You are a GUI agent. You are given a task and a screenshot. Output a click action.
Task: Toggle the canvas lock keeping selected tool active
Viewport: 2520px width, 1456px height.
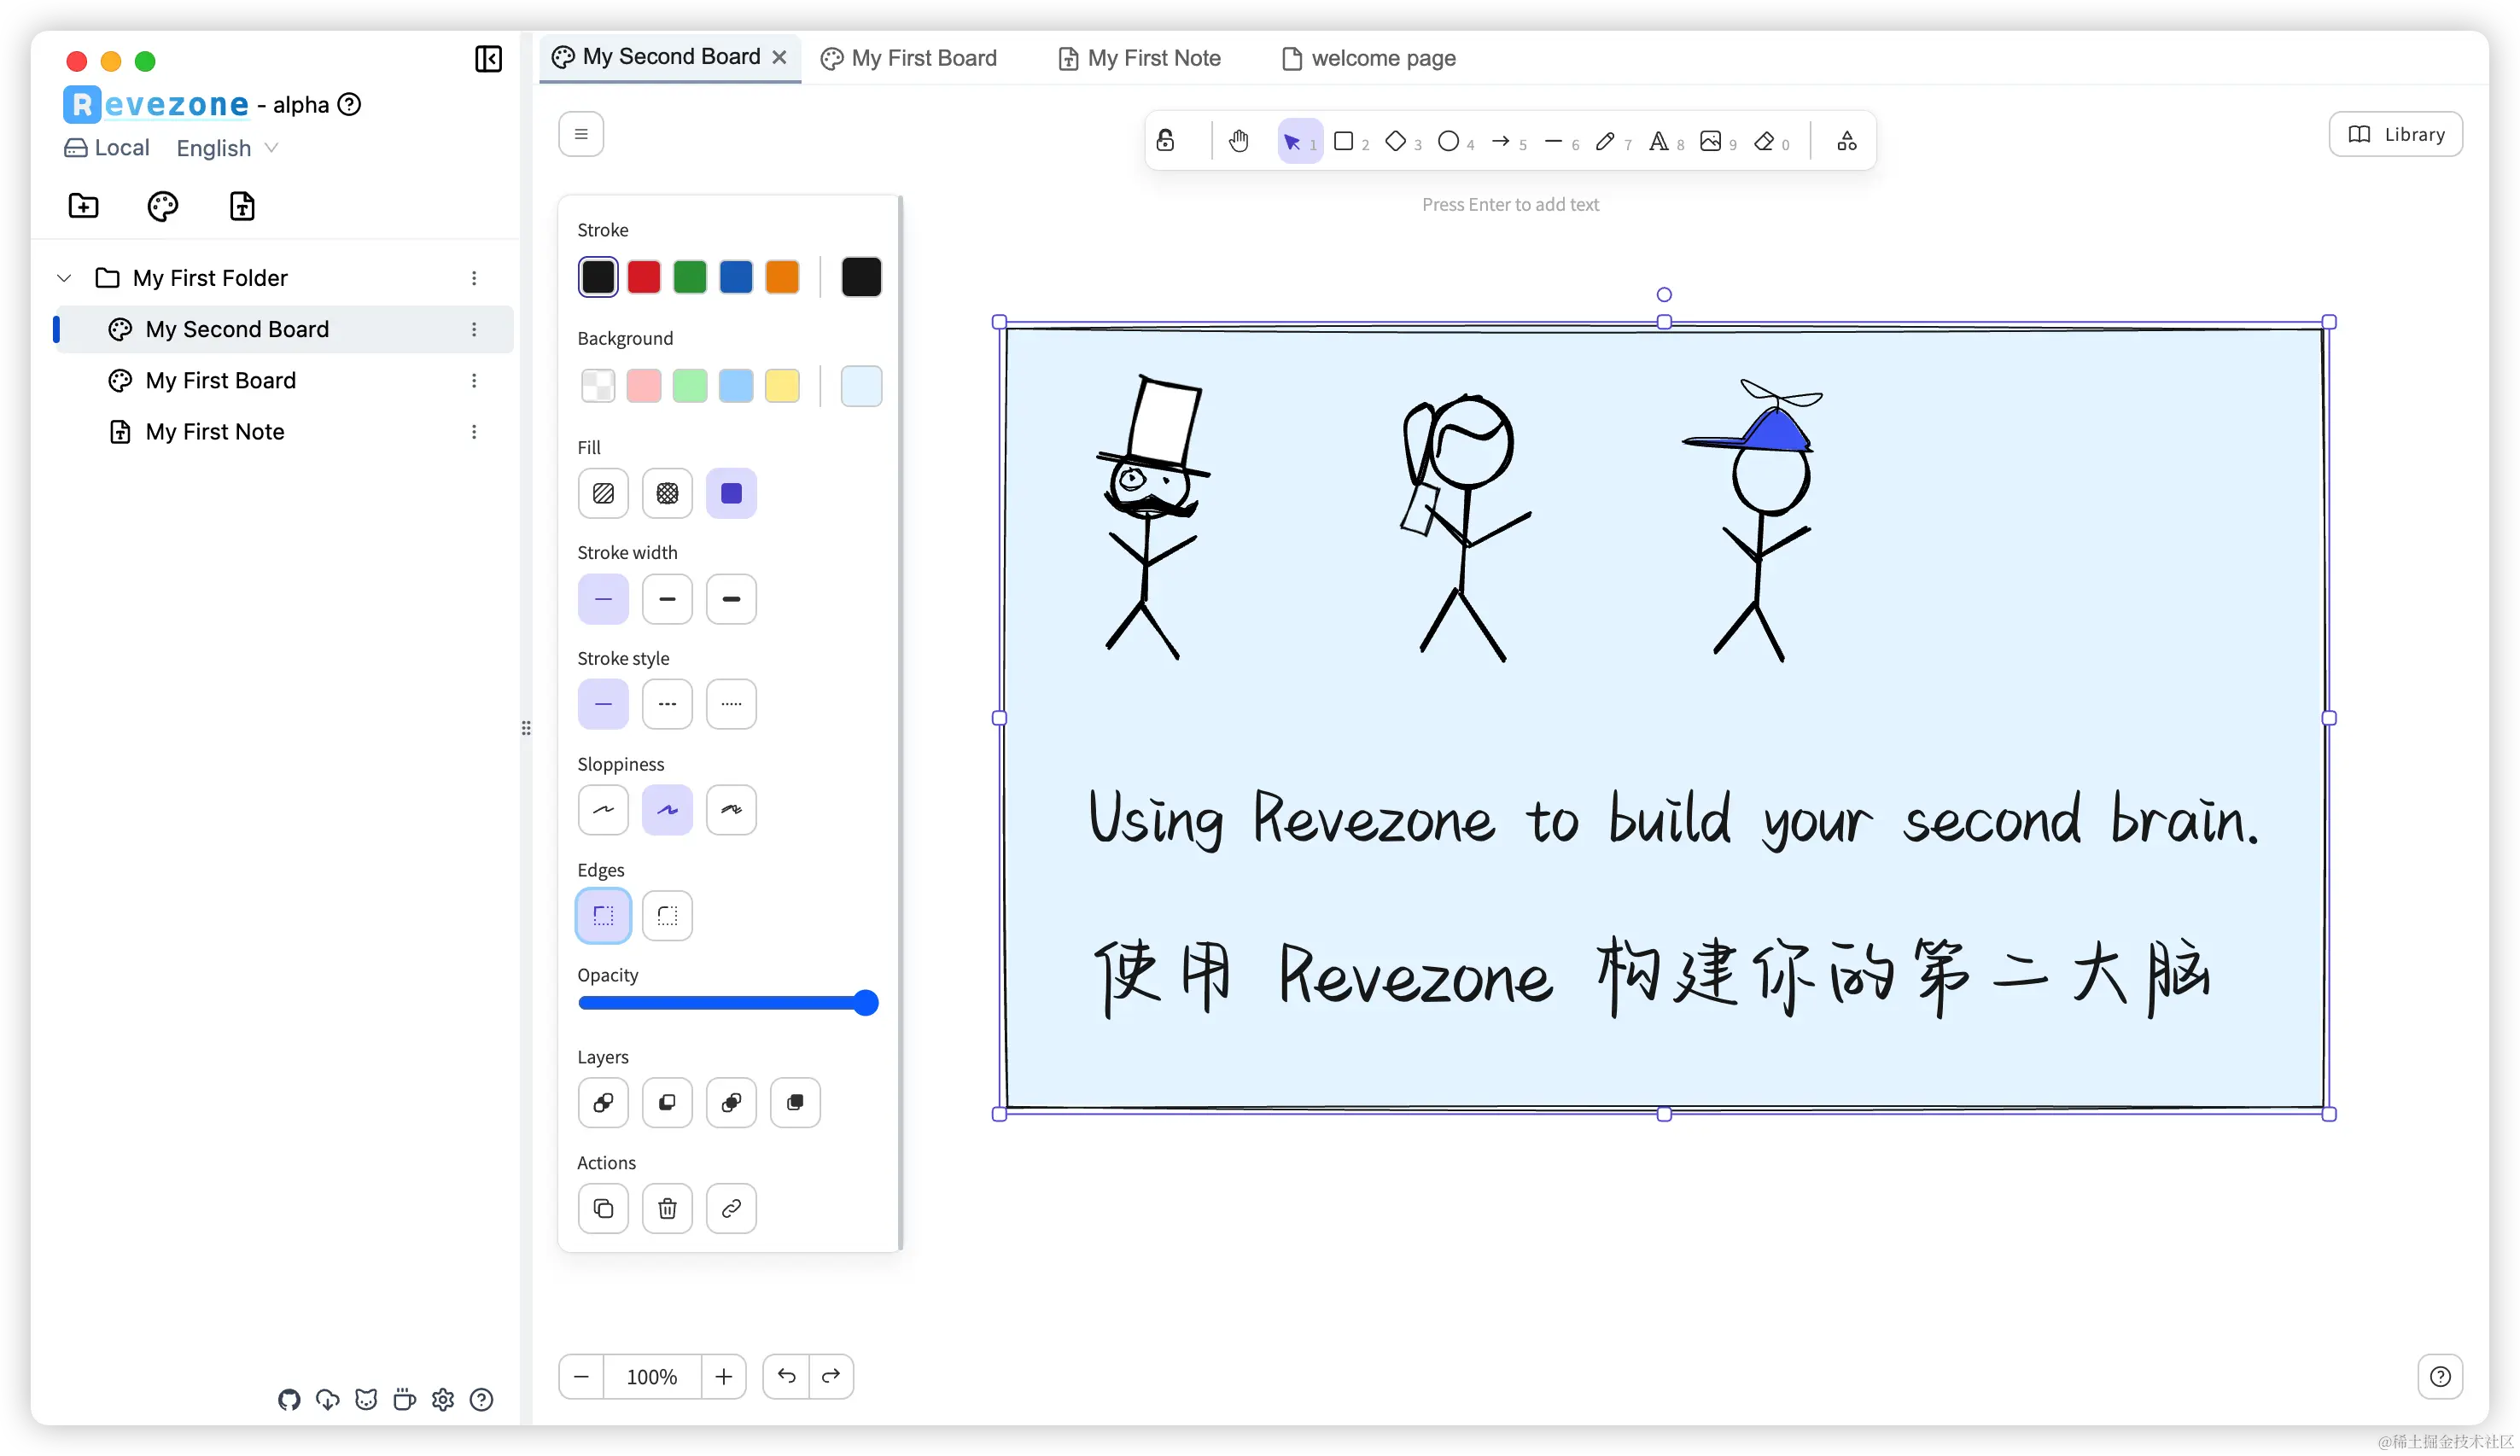tap(1165, 141)
